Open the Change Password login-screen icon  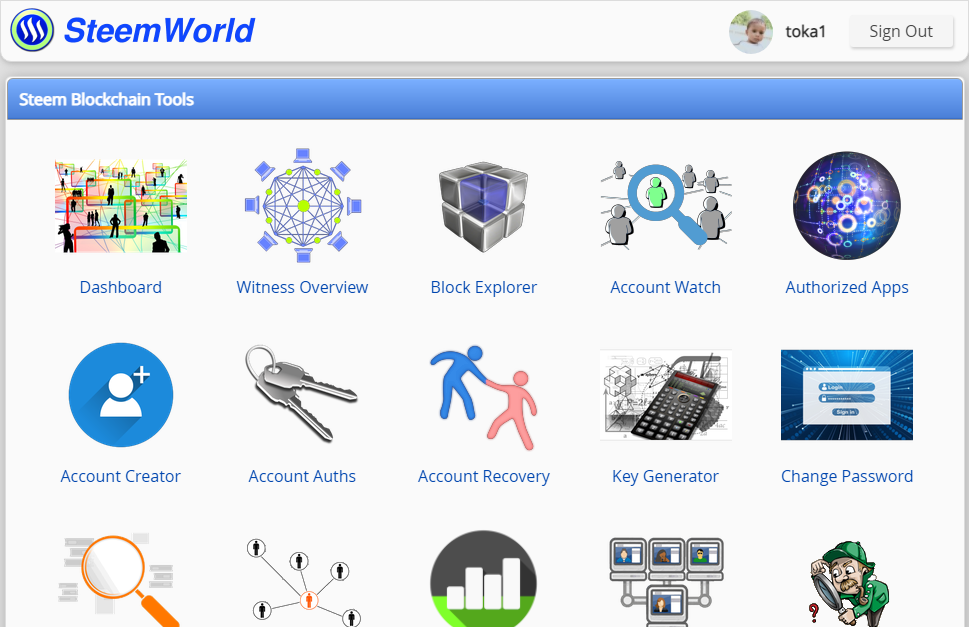point(847,395)
